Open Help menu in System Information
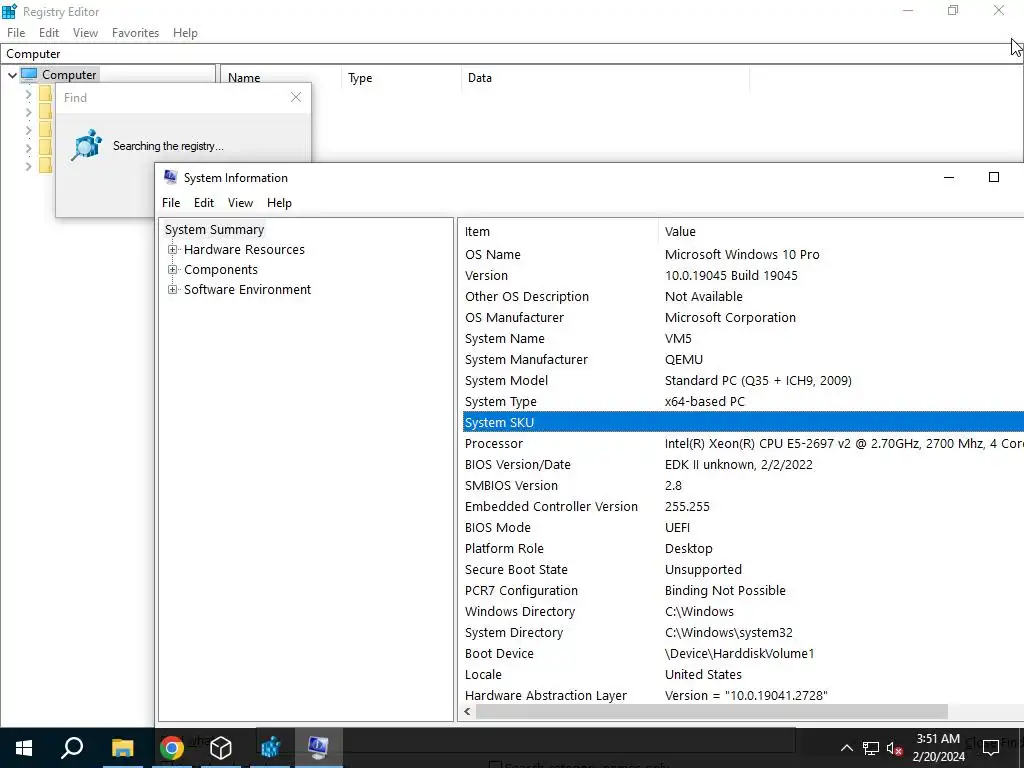Image resolution: width=1024 pixels, height=768 pixels. (x=279, y=203)
